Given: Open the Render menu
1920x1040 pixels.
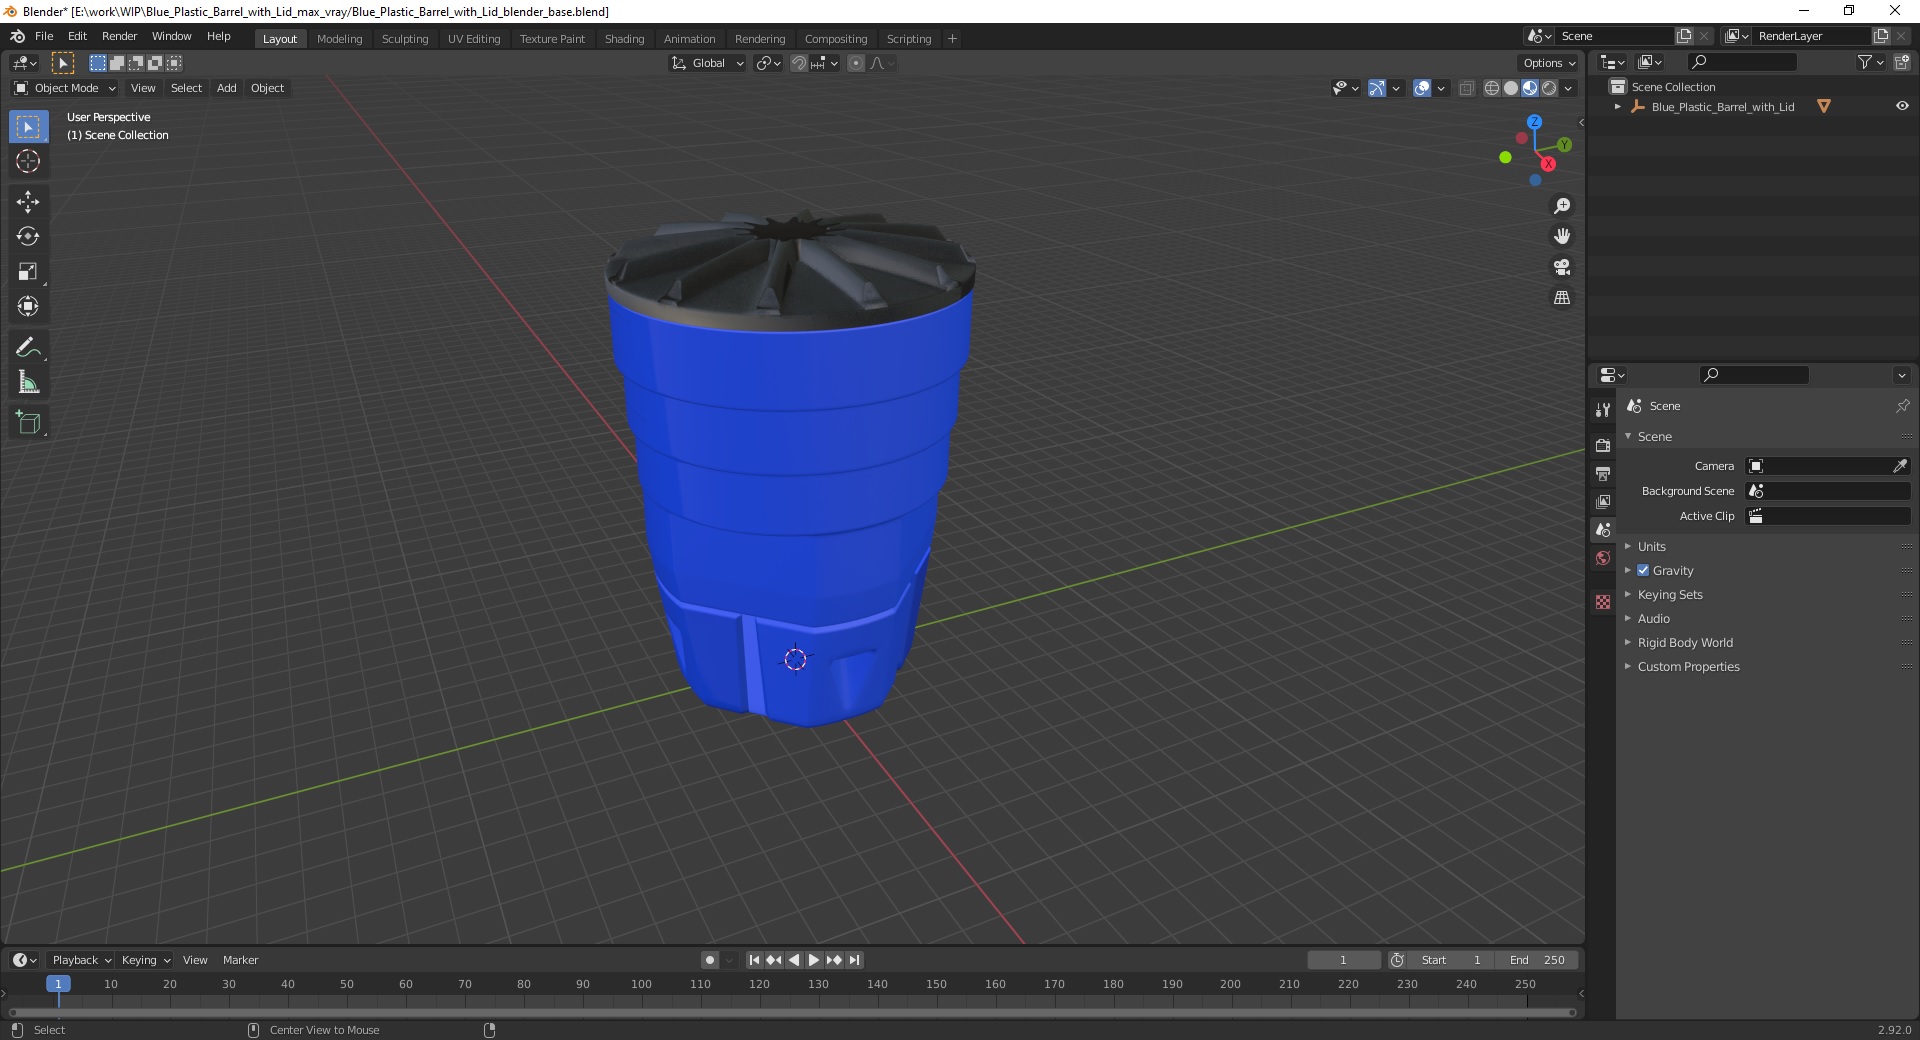Looking at the screenshot, I should [119, 36].
